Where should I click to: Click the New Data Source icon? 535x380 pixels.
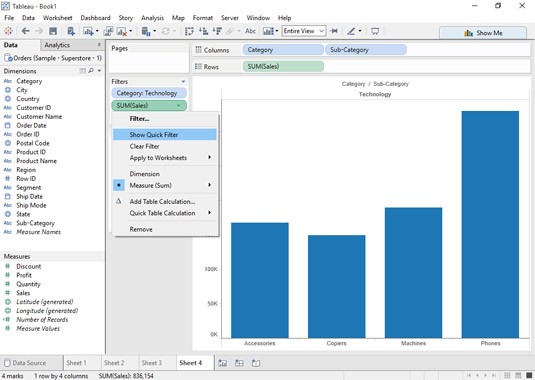71,31
